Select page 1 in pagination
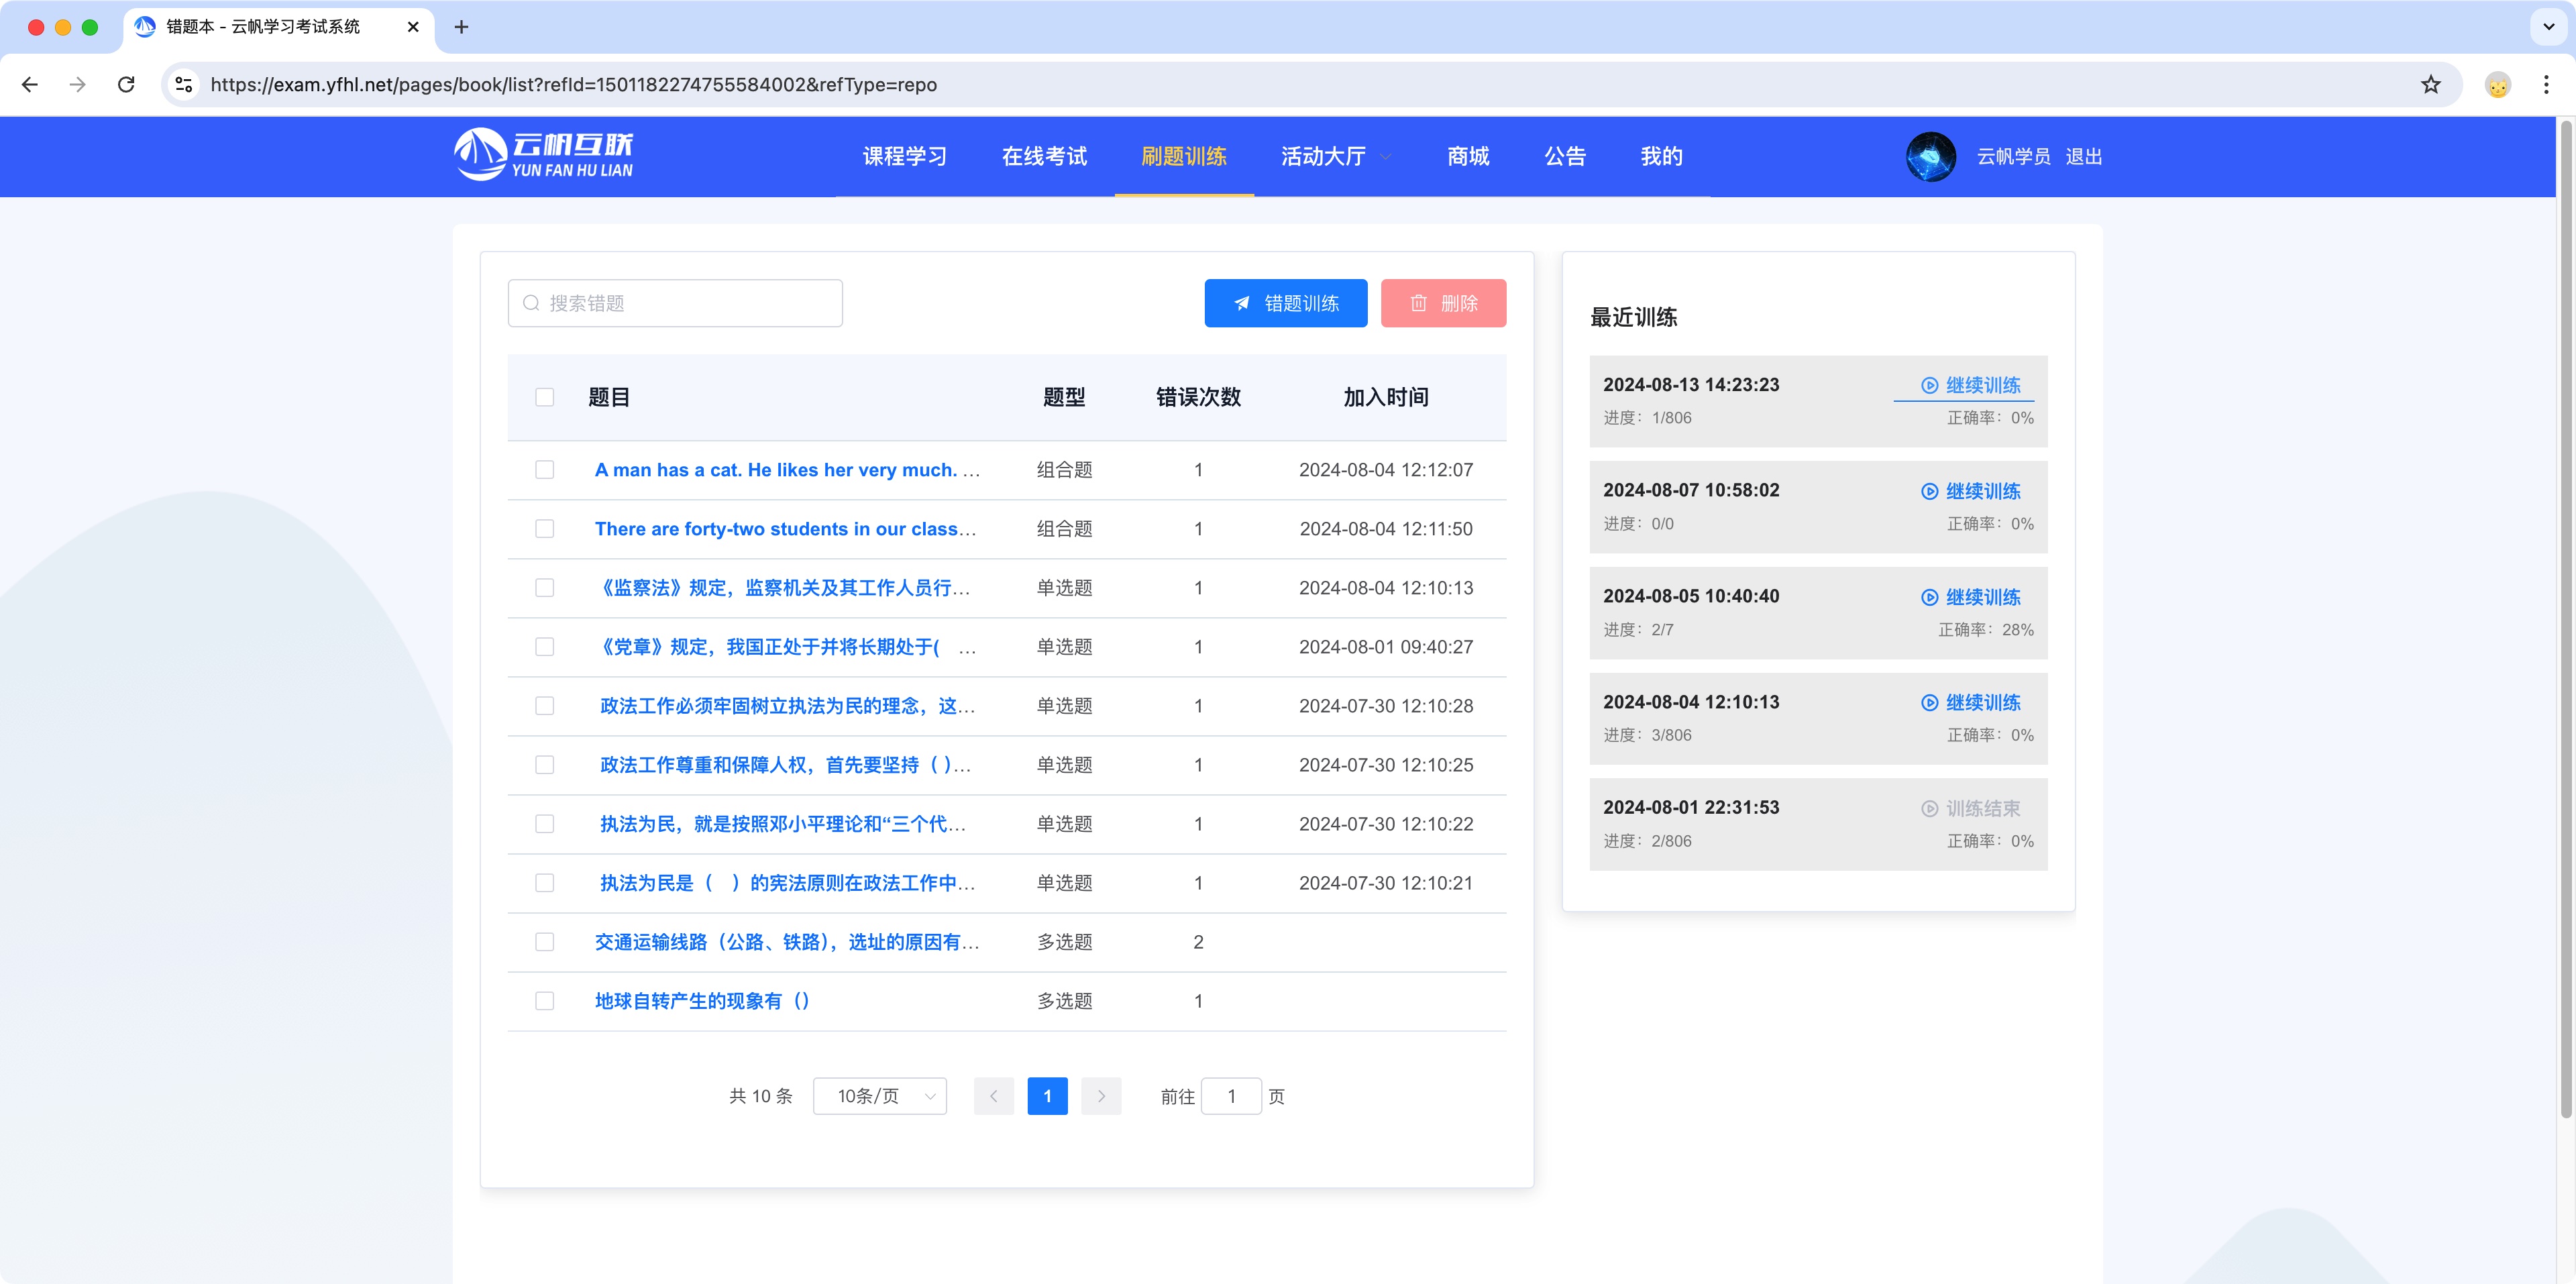 tap(1047, 1096)
